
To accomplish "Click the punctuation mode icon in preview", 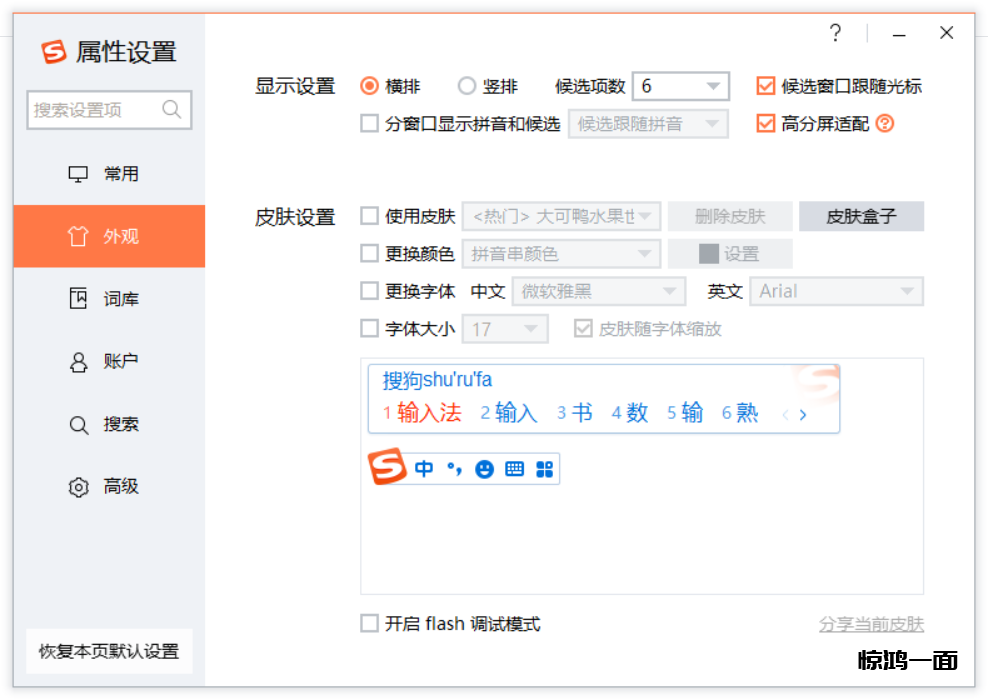I will coord(455,468).
